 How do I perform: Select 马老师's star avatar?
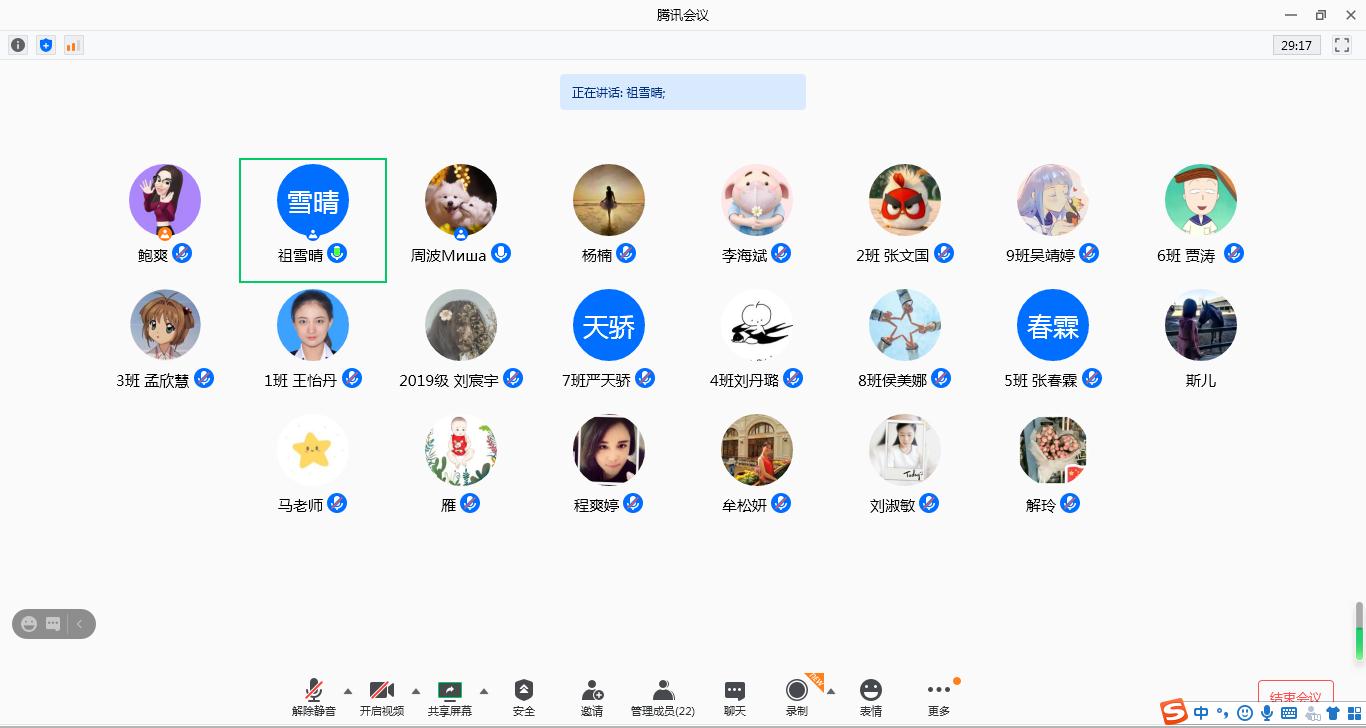point(313,451)
